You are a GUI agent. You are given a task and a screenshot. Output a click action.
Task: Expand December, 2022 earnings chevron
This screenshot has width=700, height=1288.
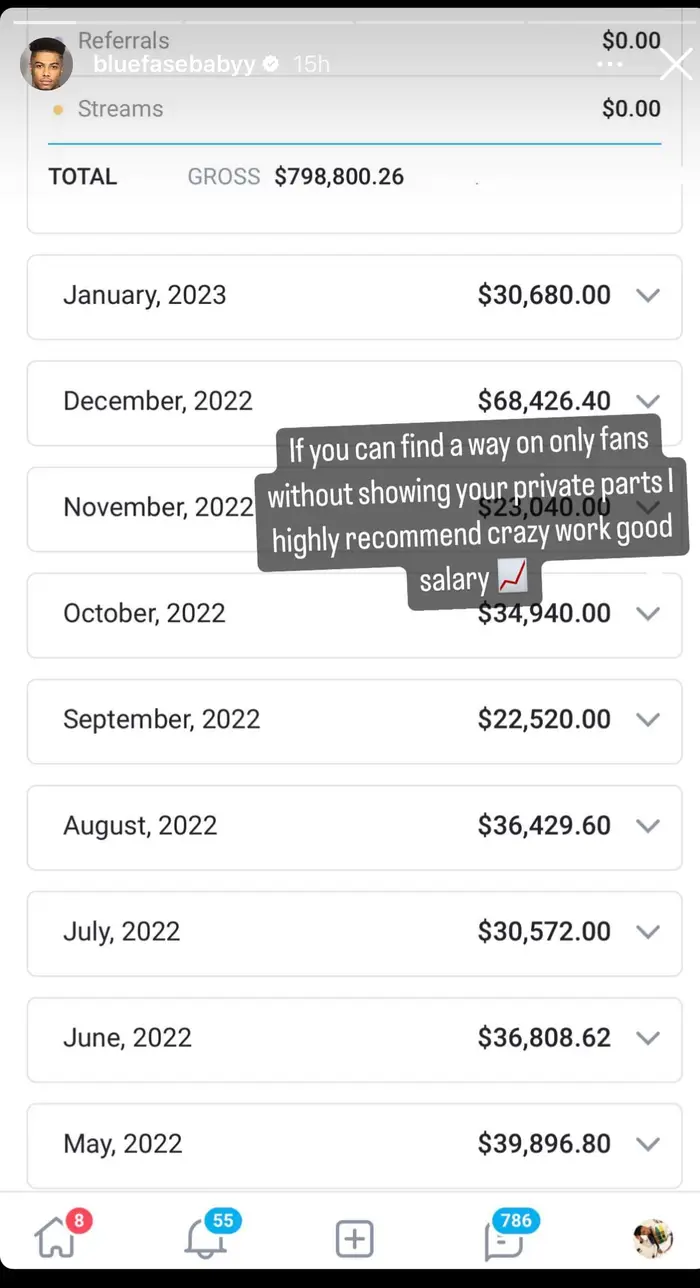click(648, 401)
